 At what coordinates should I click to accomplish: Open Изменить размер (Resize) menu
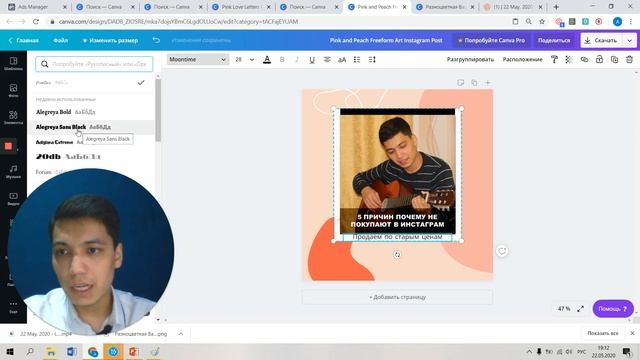point(110,40)
